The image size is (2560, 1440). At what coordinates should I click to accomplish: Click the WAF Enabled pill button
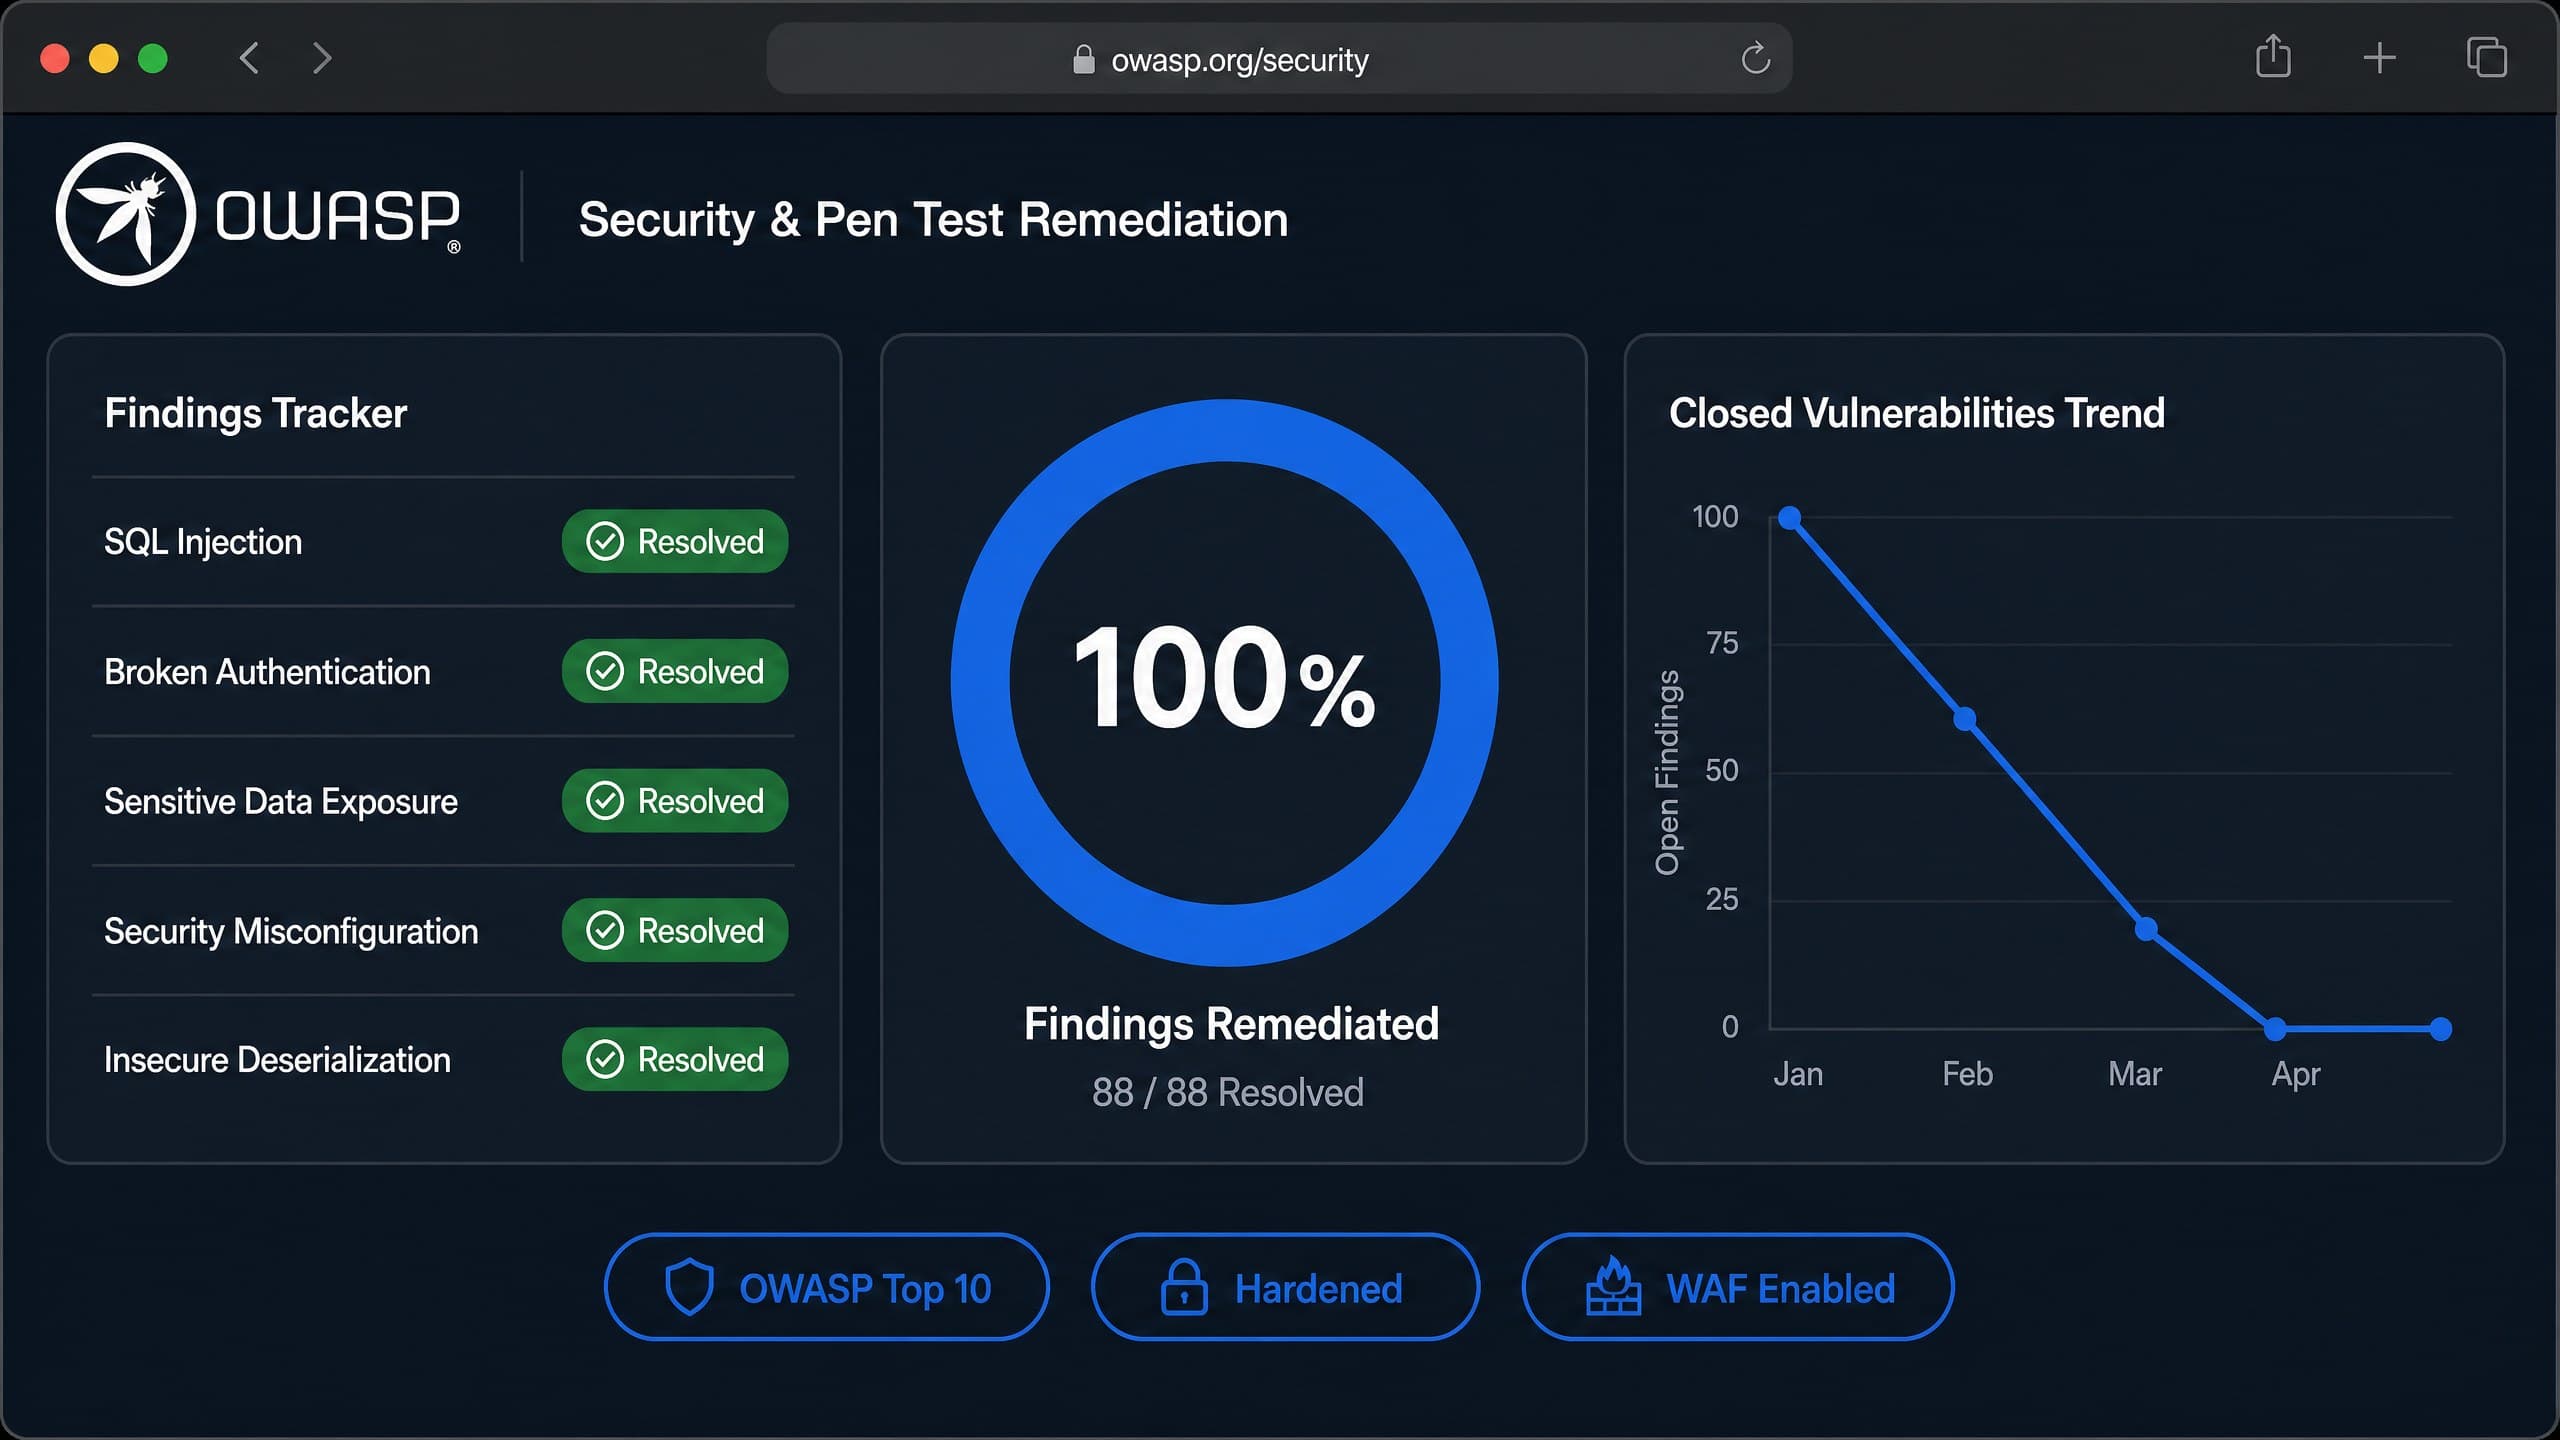tap(1738, 1287)
